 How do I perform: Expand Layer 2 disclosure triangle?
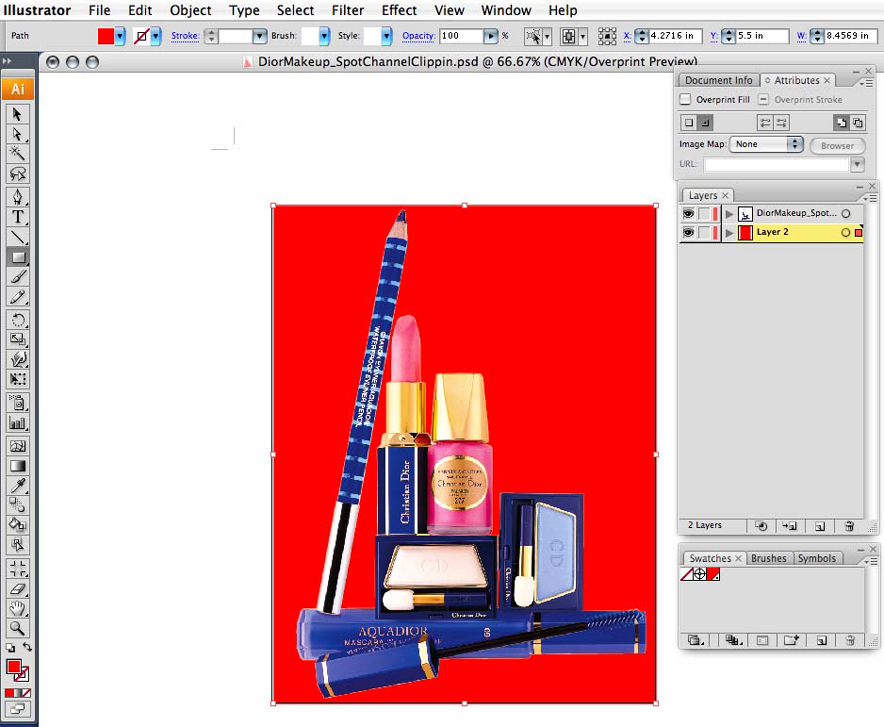click(730, 233)
